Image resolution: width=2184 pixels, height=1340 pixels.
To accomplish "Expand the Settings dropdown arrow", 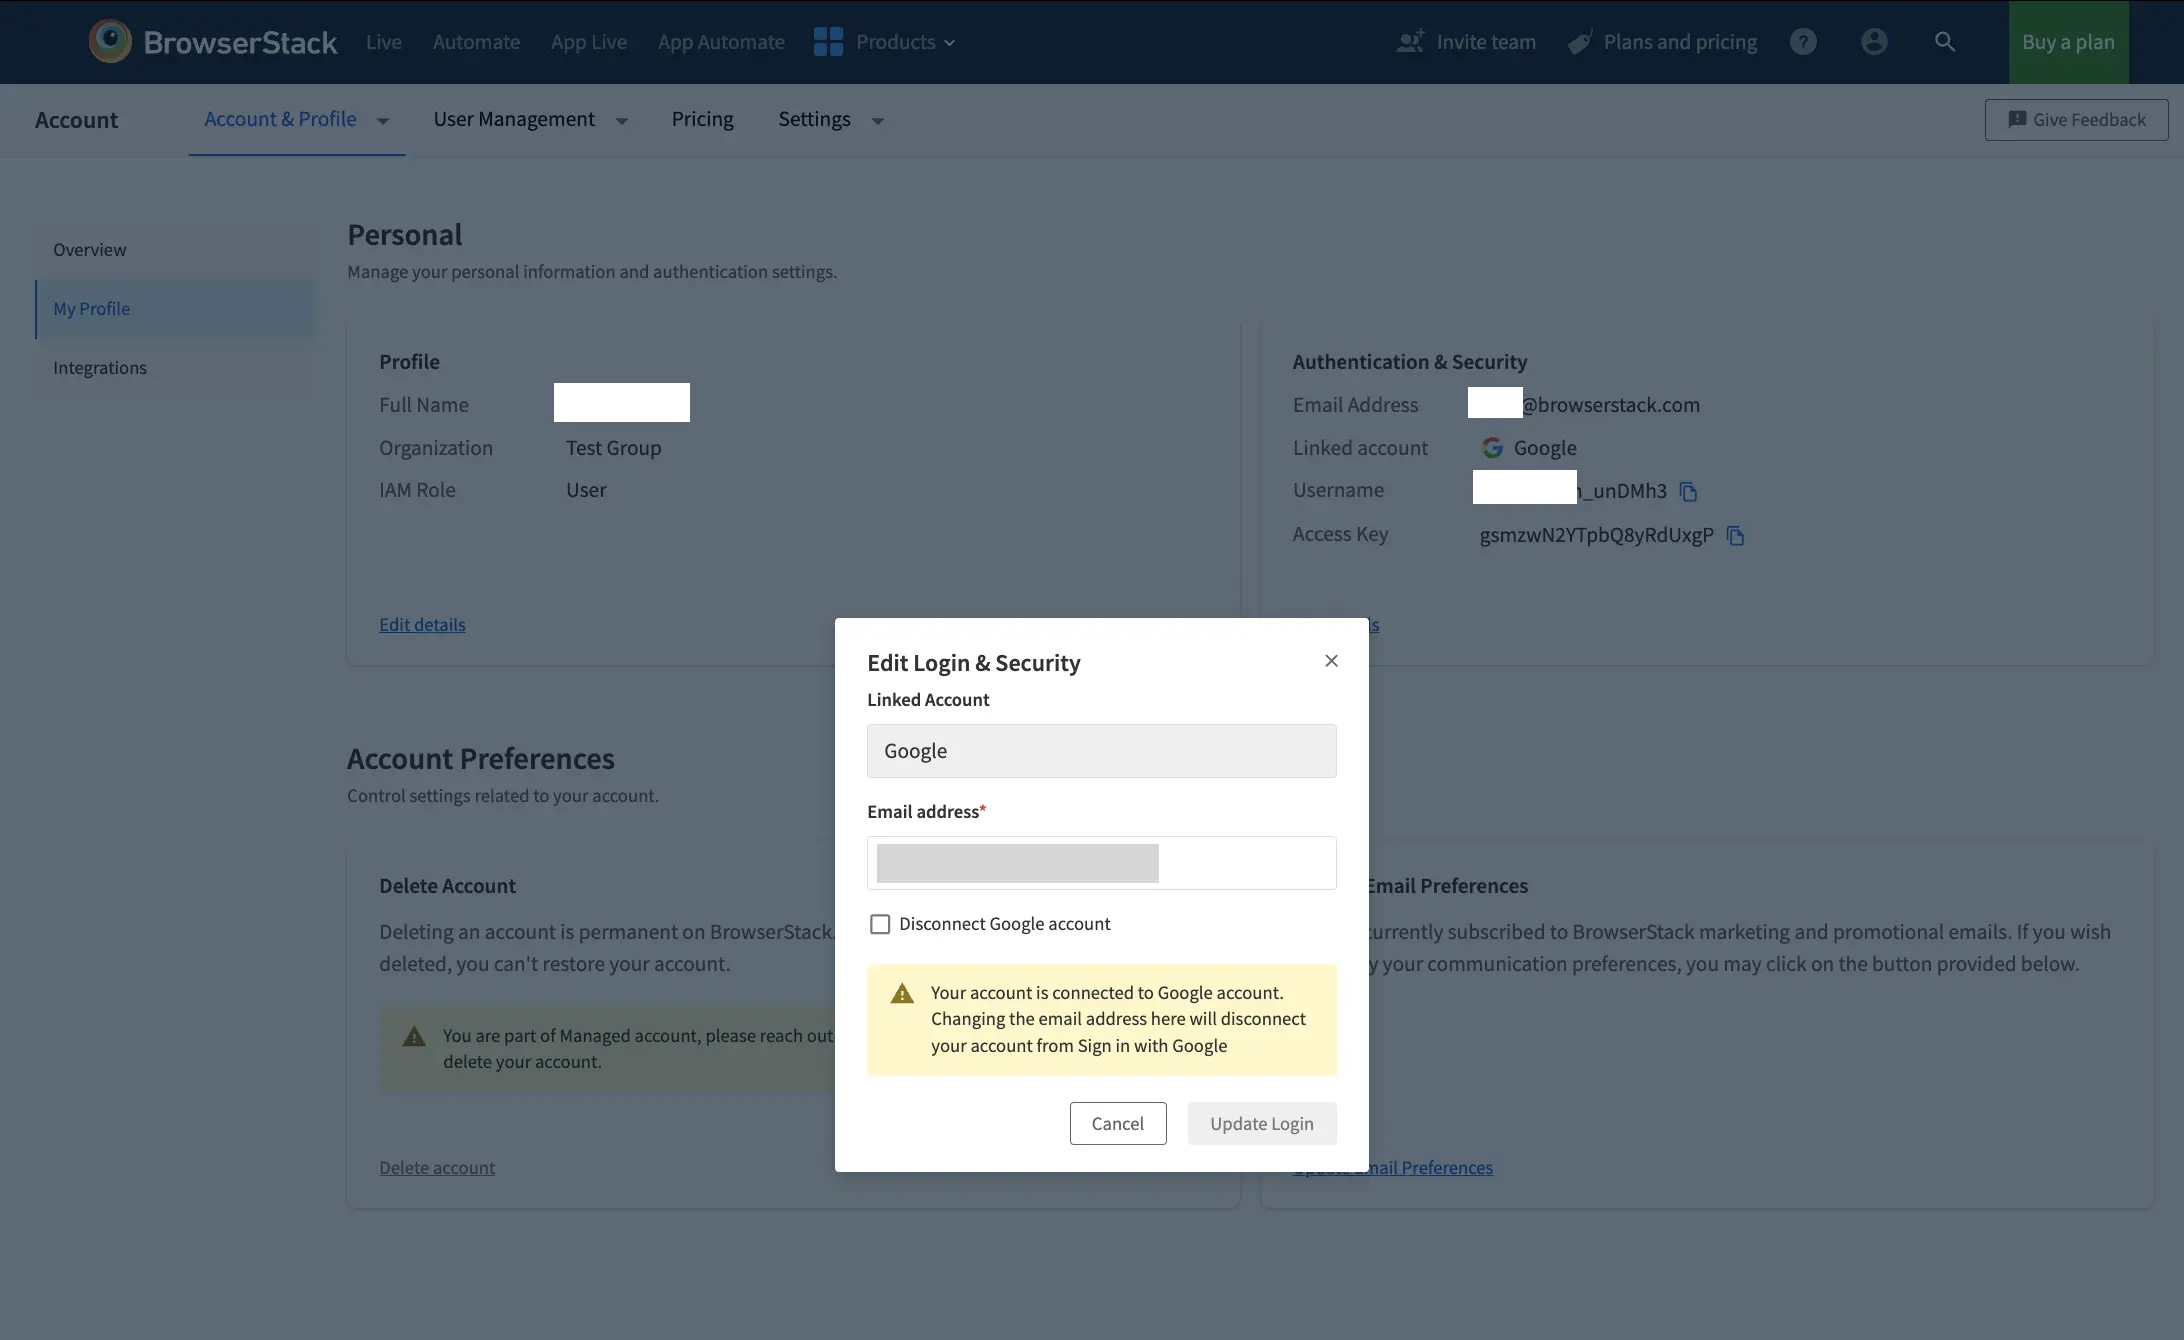I will click(x=877, y=121).
